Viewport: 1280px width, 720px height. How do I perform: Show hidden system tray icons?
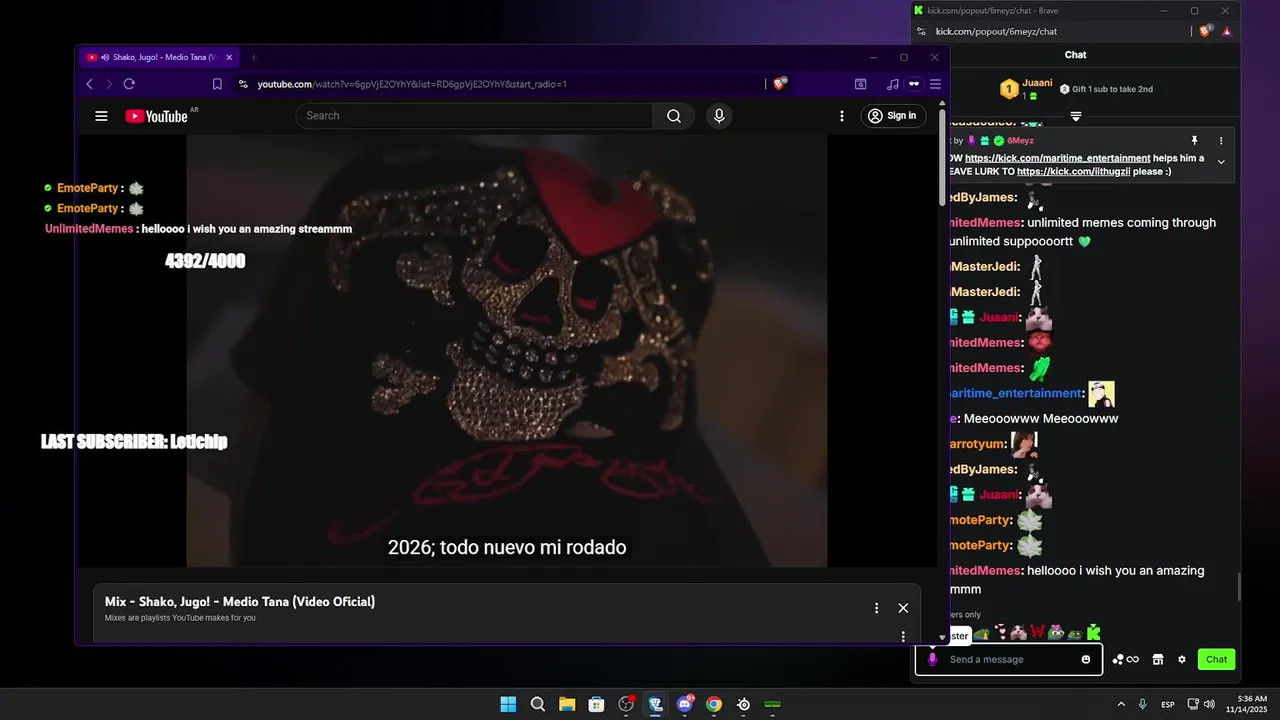(x=1121, y=704)
